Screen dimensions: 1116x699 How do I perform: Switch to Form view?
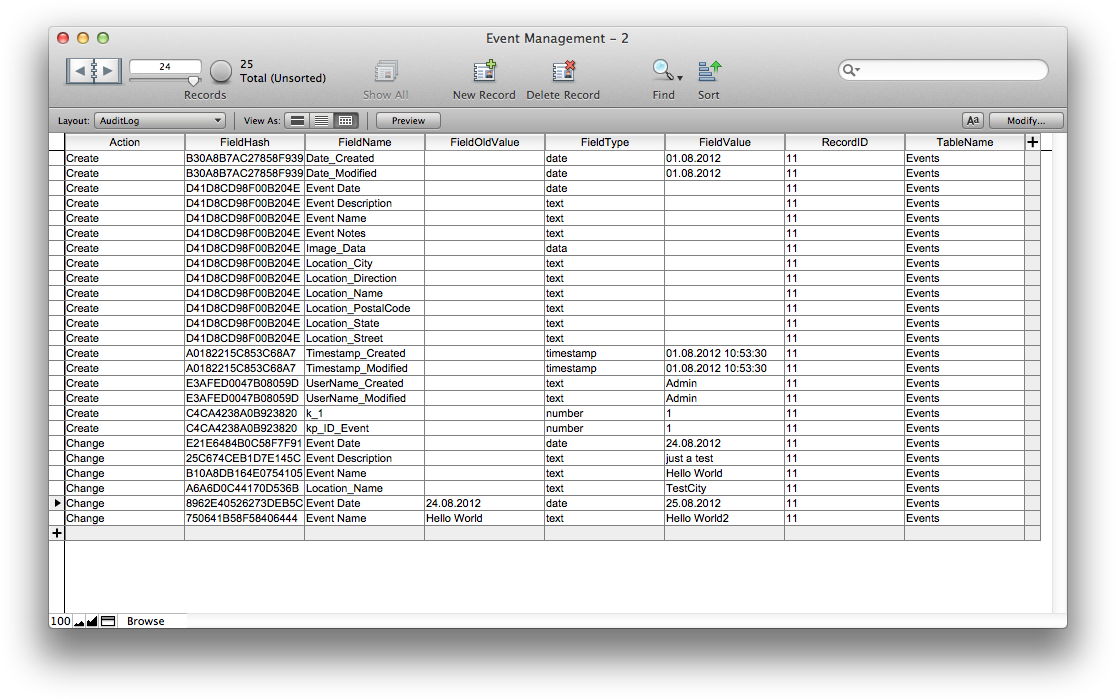coord(298,120)
